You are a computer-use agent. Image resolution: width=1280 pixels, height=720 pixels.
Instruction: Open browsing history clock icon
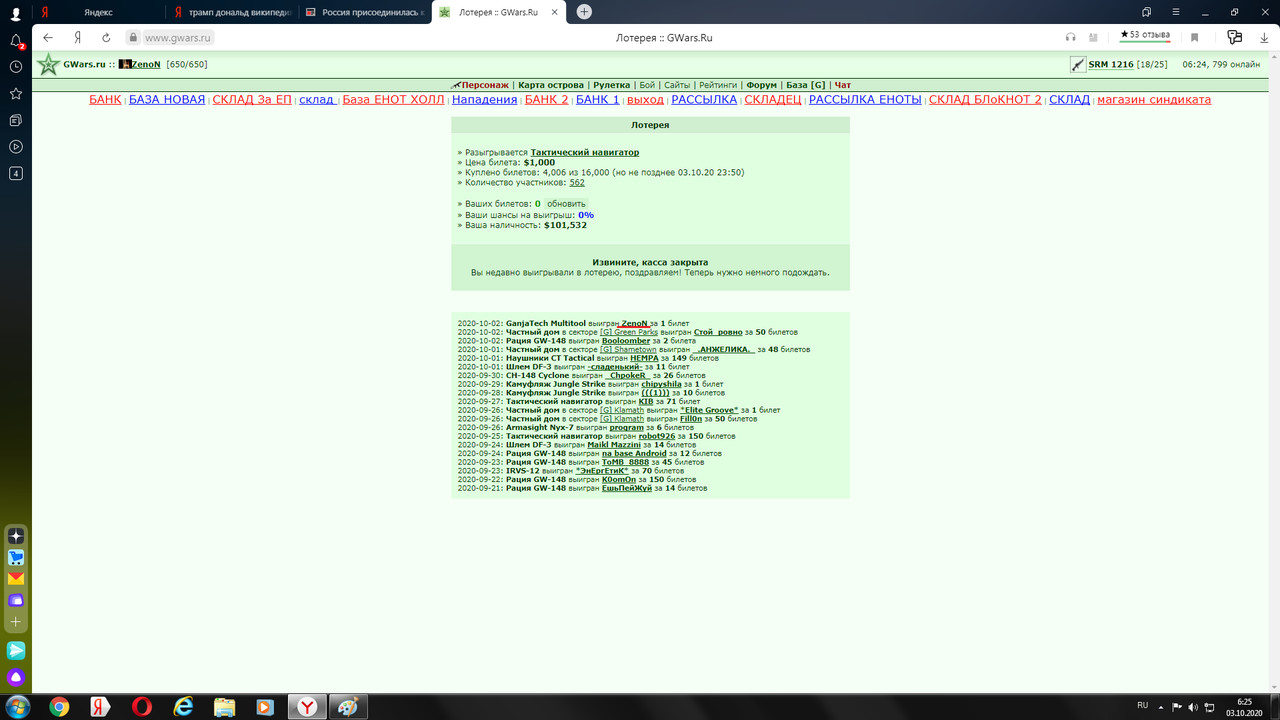[x=16, y=66]
